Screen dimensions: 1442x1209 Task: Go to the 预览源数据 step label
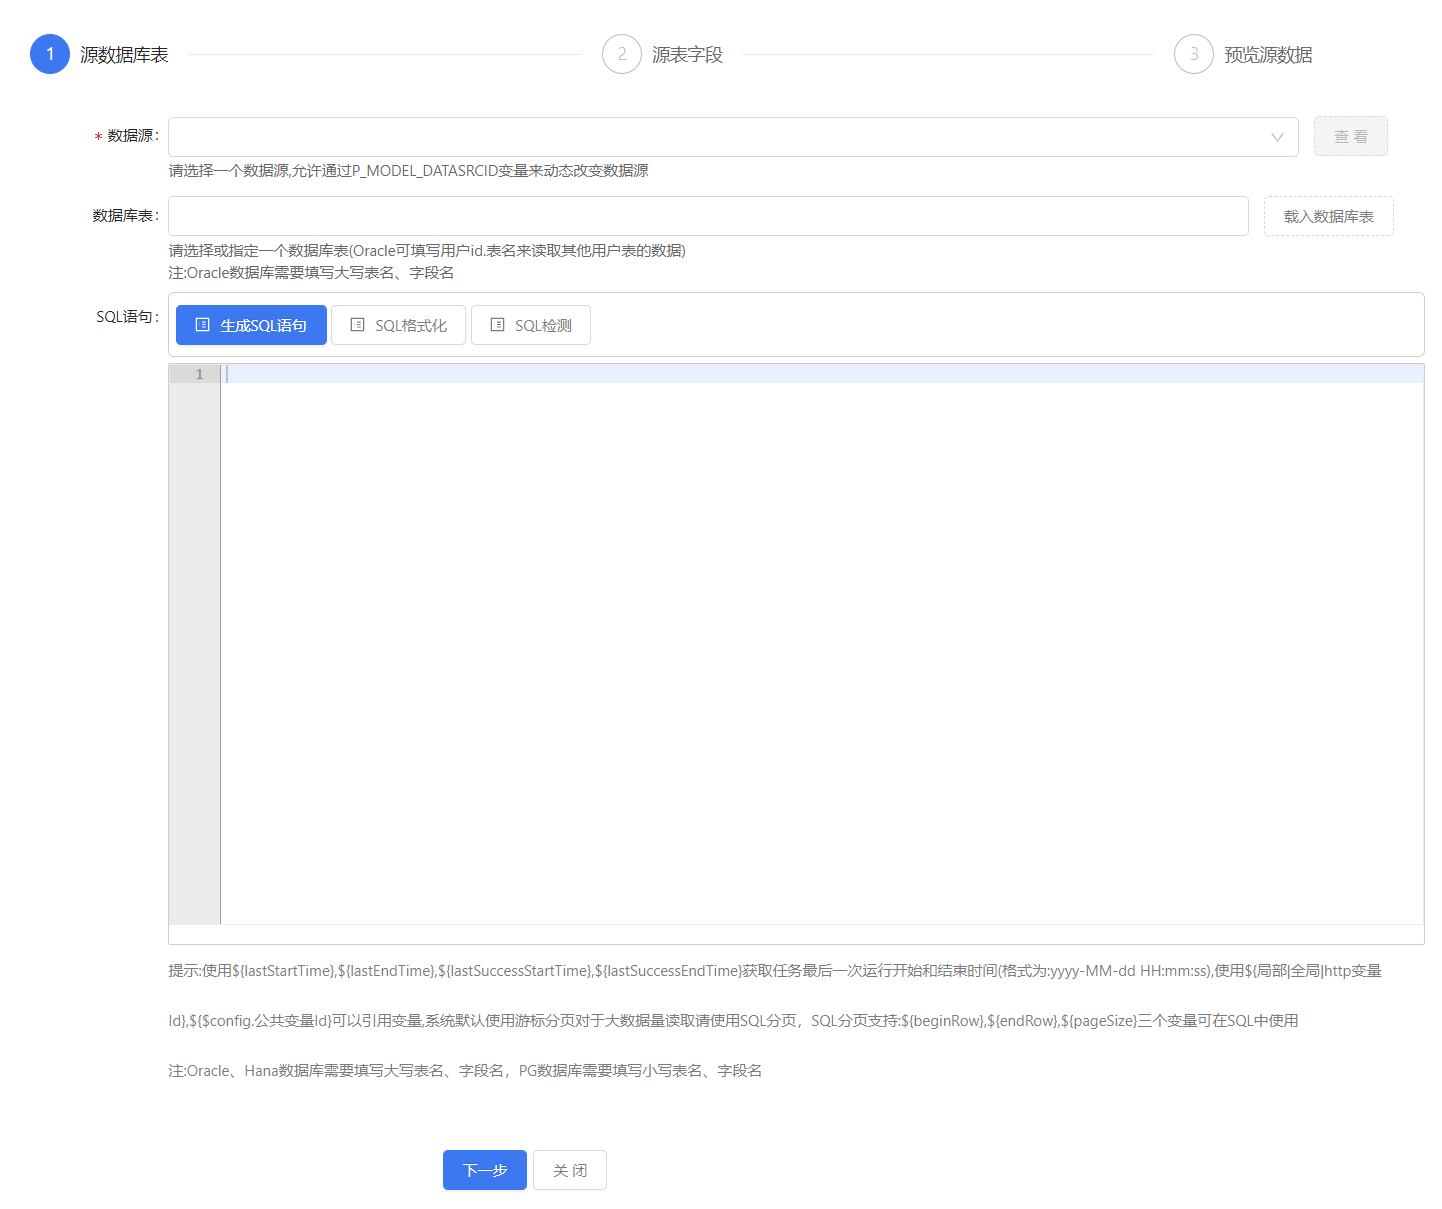coord(1267,55)
